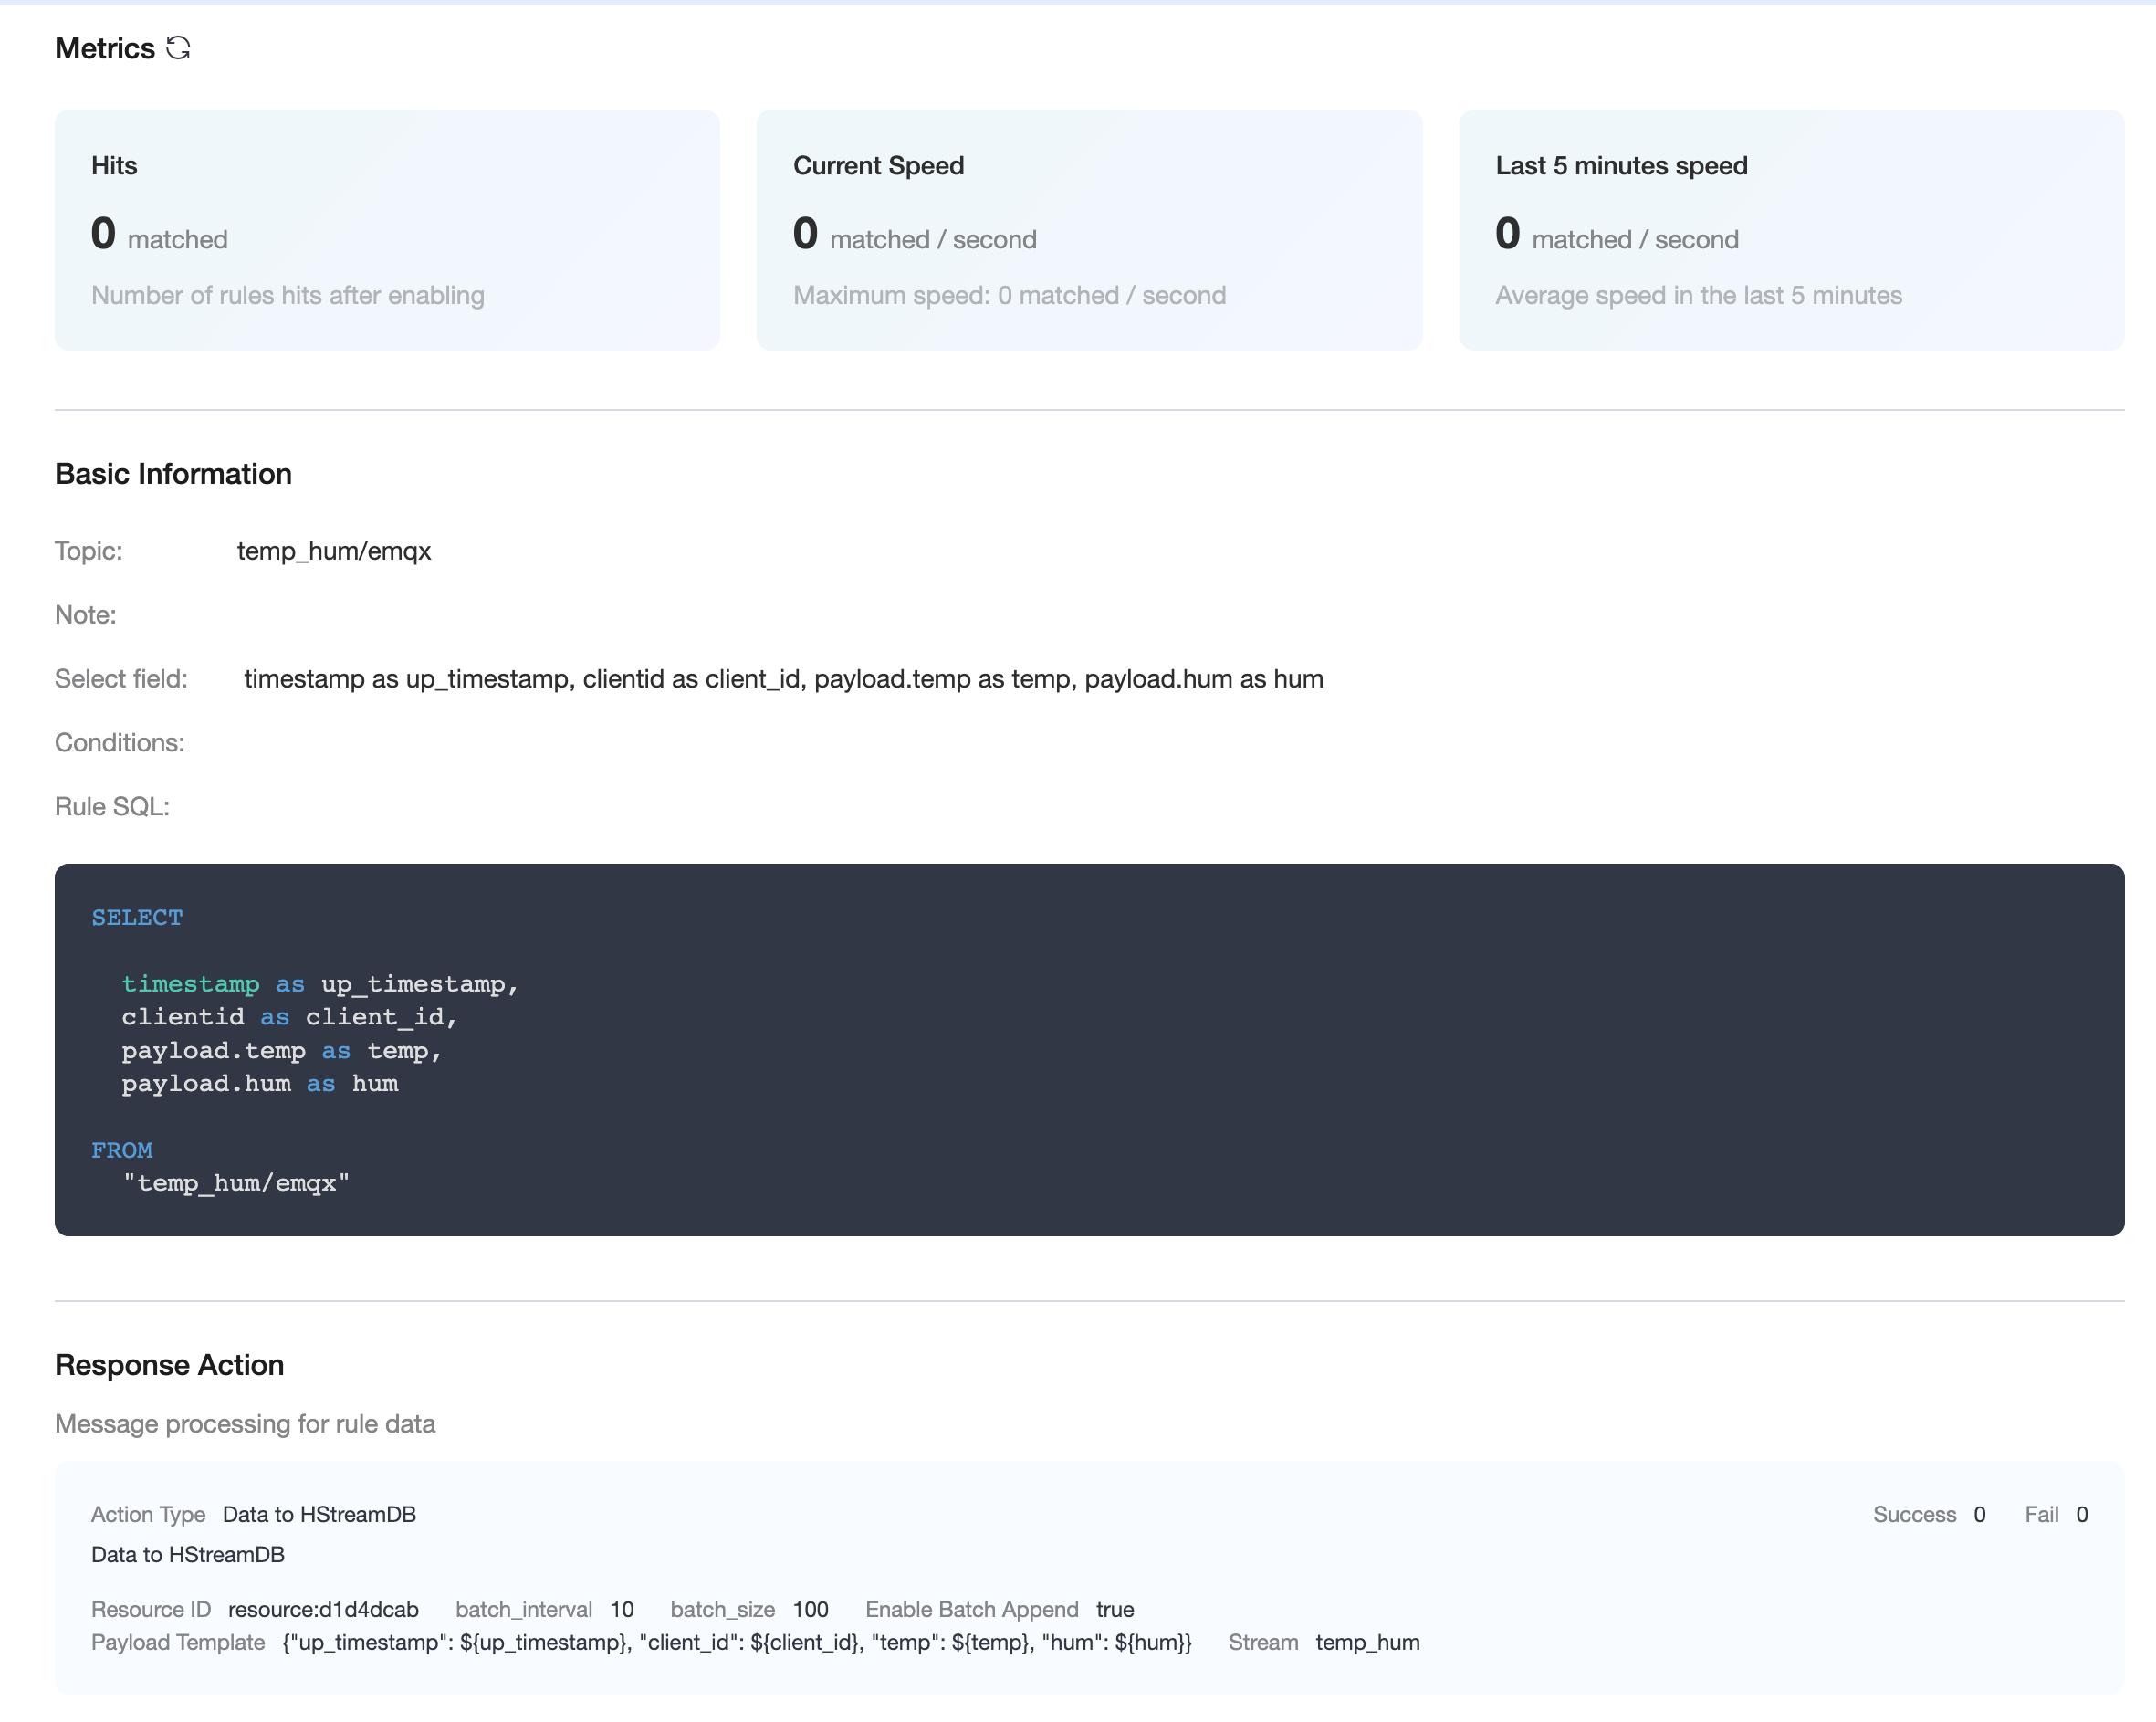Click the Basic Information heading

coord(173,474)
